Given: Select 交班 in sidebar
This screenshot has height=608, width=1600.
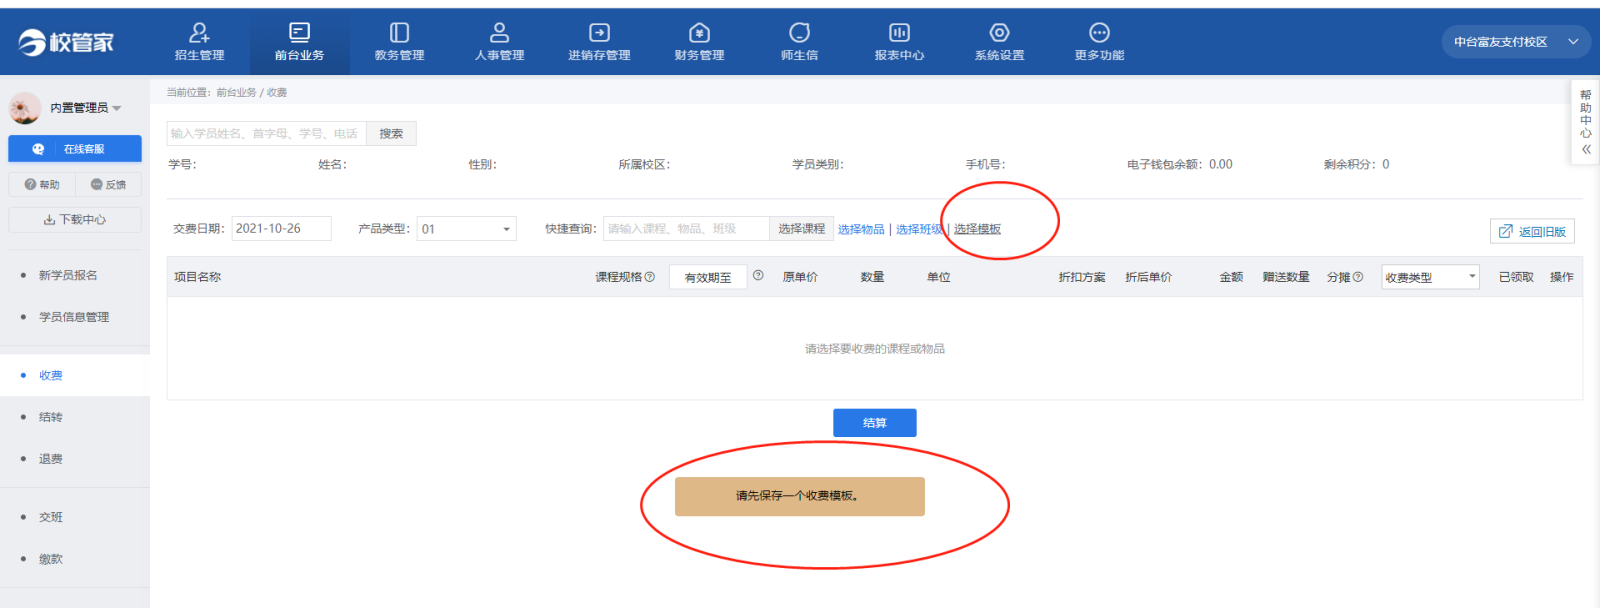Looking at the screenshot, I should click(51, 517).
